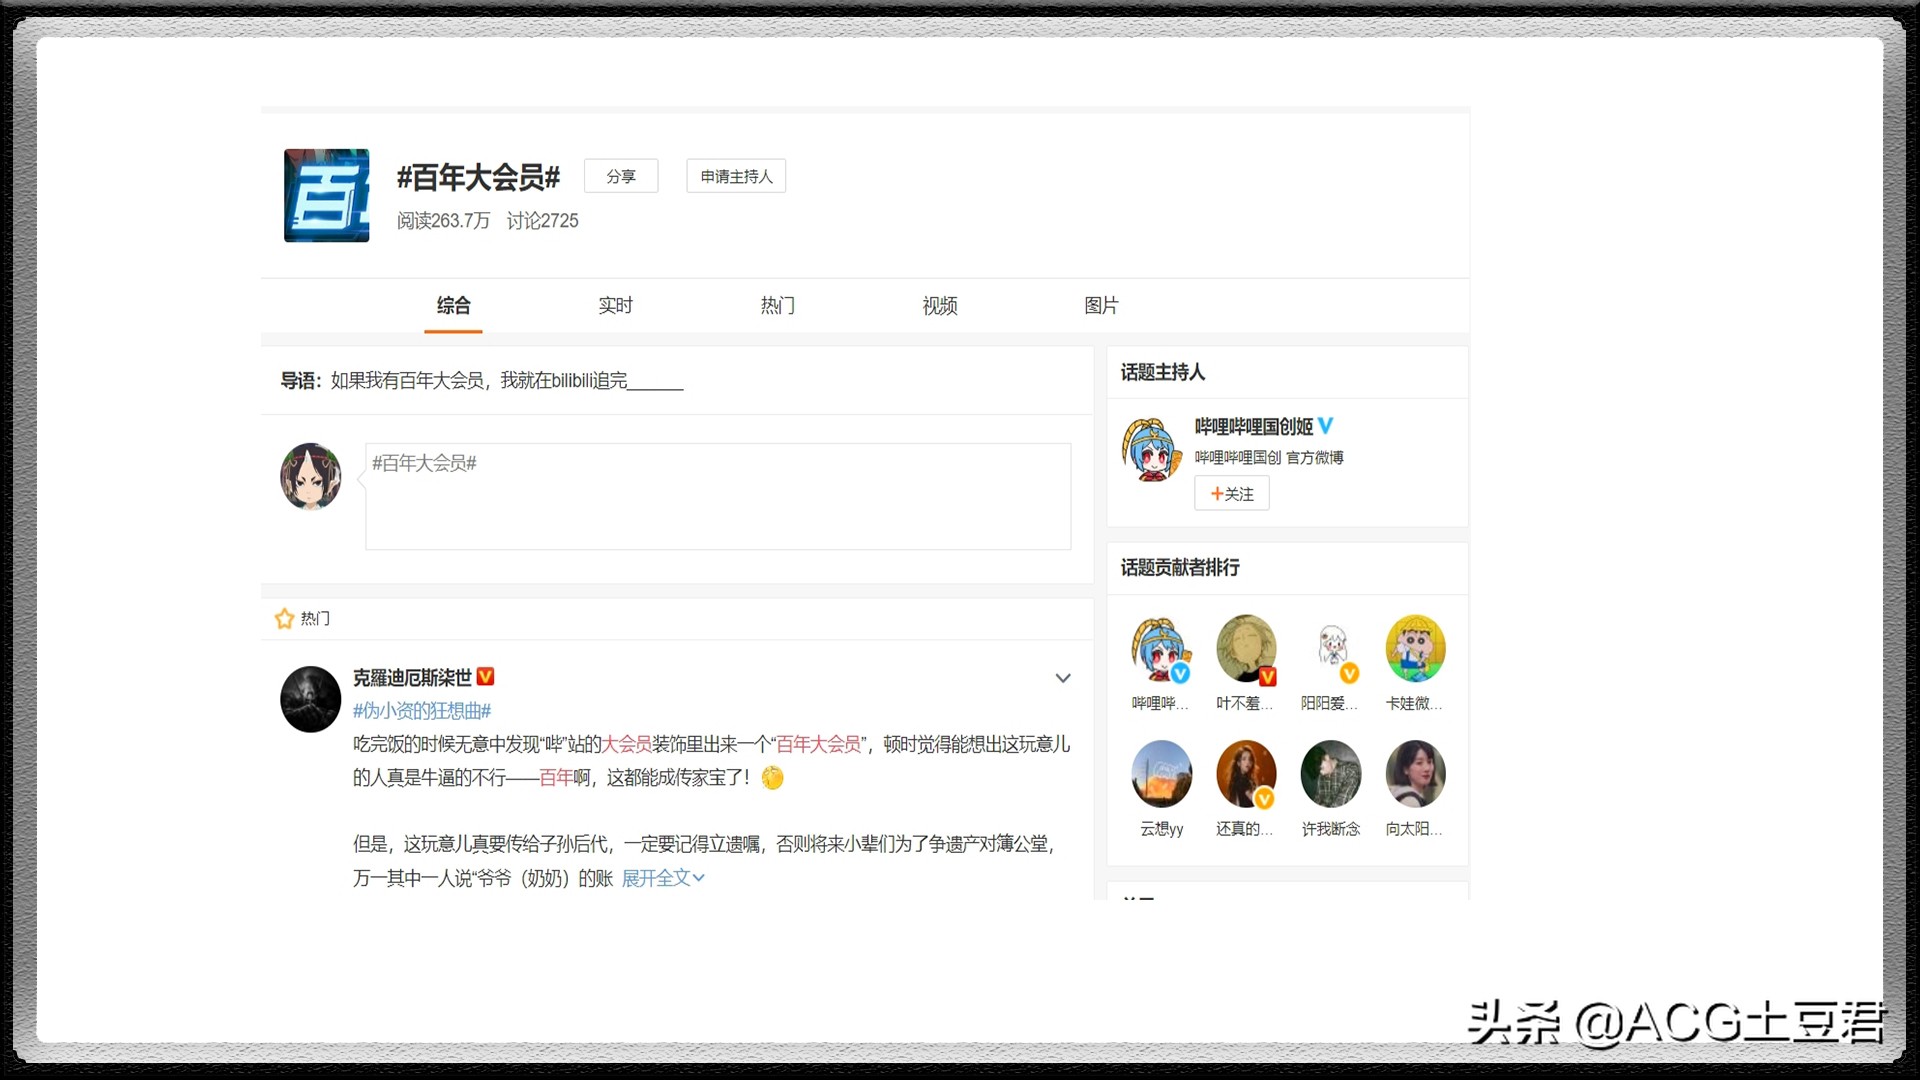Image resolution: width=1920 pixels, height=1080 pixels.
Task: Click the blue V badge after 哔哩哔哩国创姬
Action: (x=1325, y=425)
